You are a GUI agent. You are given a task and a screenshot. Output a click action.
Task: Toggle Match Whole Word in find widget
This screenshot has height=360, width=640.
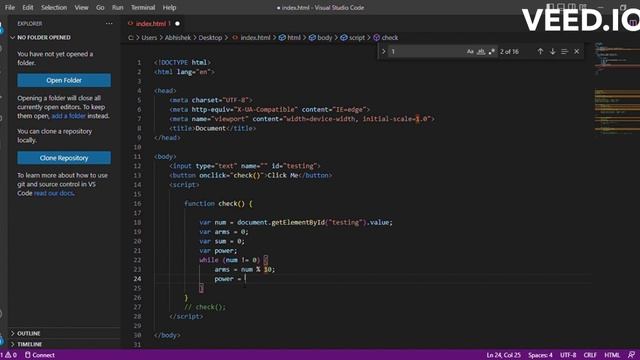click(481, 51)
